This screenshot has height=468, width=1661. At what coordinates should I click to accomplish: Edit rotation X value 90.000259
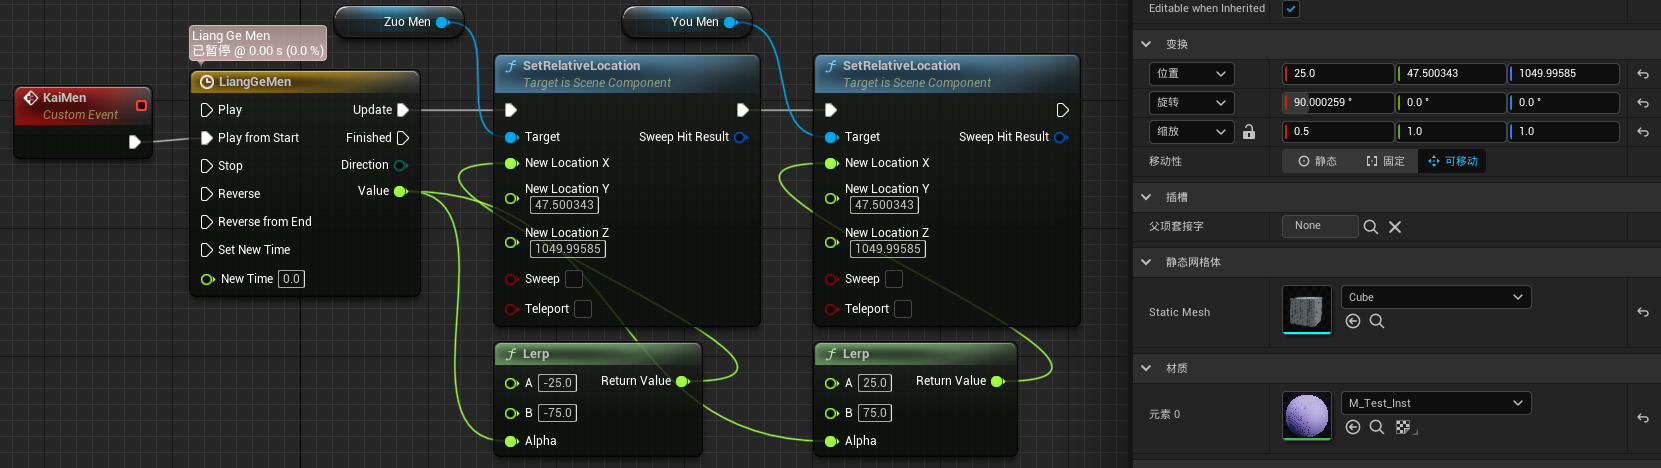(x=1339, y=103)
